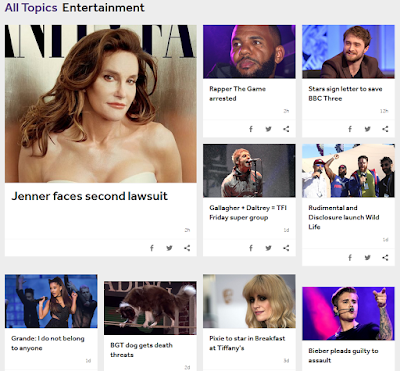Screen dimensions: 400x371
Task: Share Rapper The Game arrested on Facebook
Action: [251, 129]
